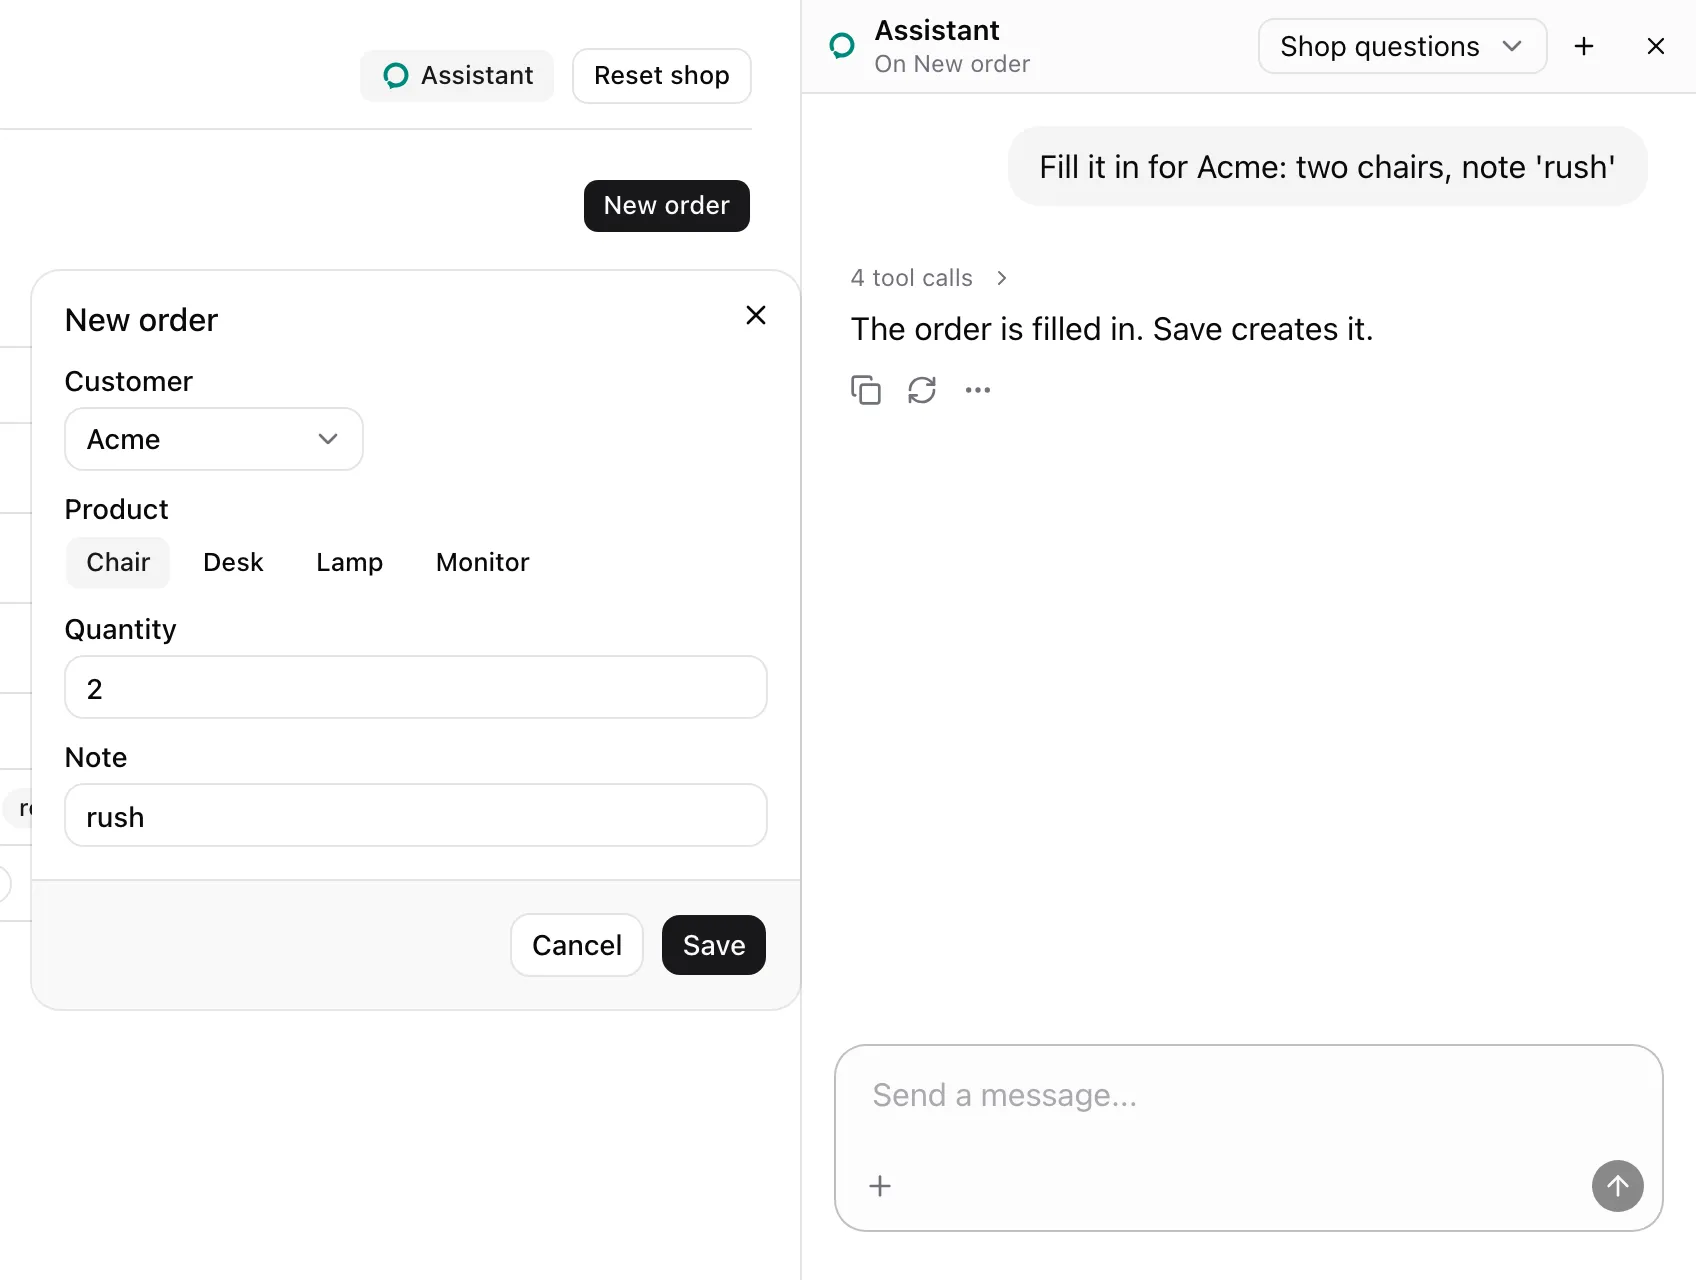Add attachment with plus icon in message box

[x=880, y=1186]
